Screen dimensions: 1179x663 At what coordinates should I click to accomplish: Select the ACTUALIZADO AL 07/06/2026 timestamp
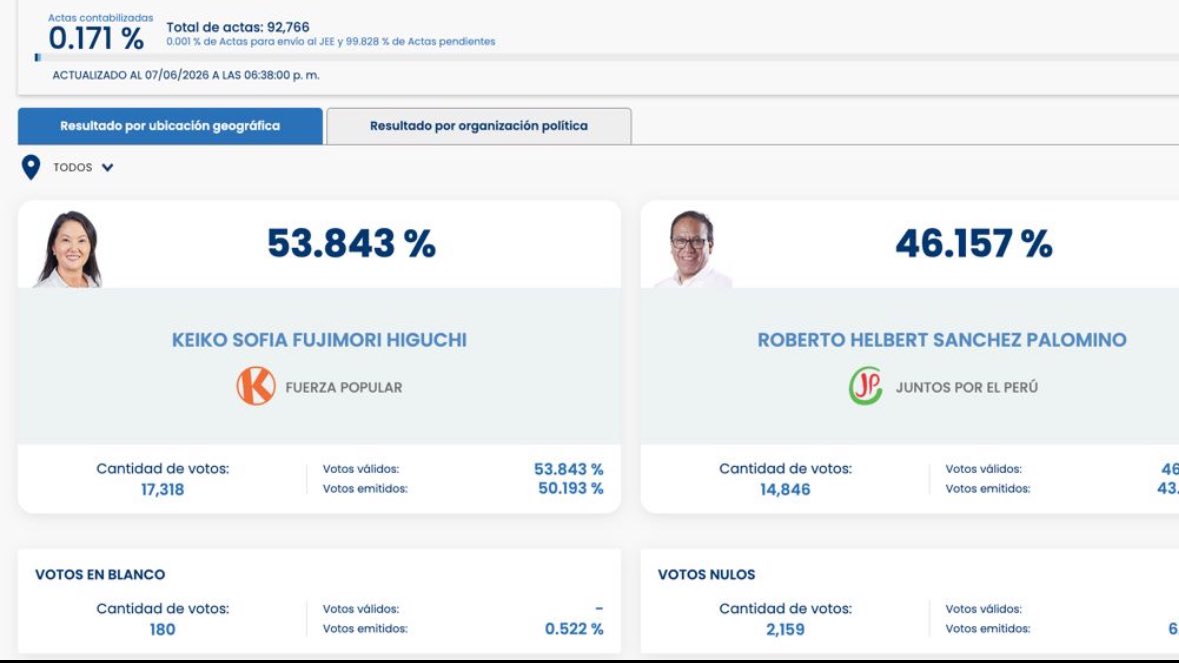click(x=186, y=75)
